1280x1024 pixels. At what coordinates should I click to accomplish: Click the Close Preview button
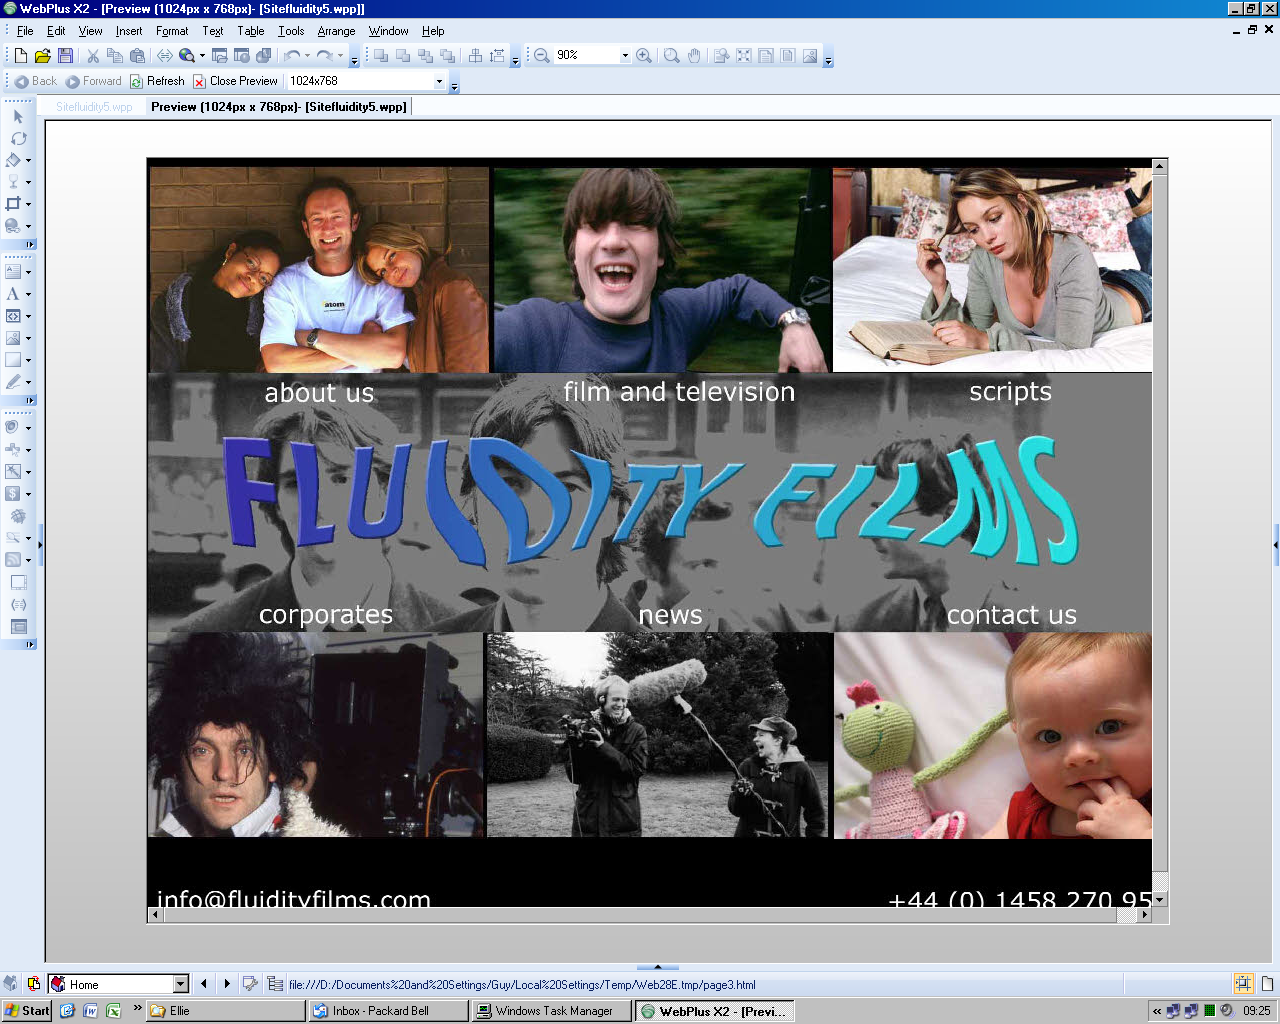(236, 81)
